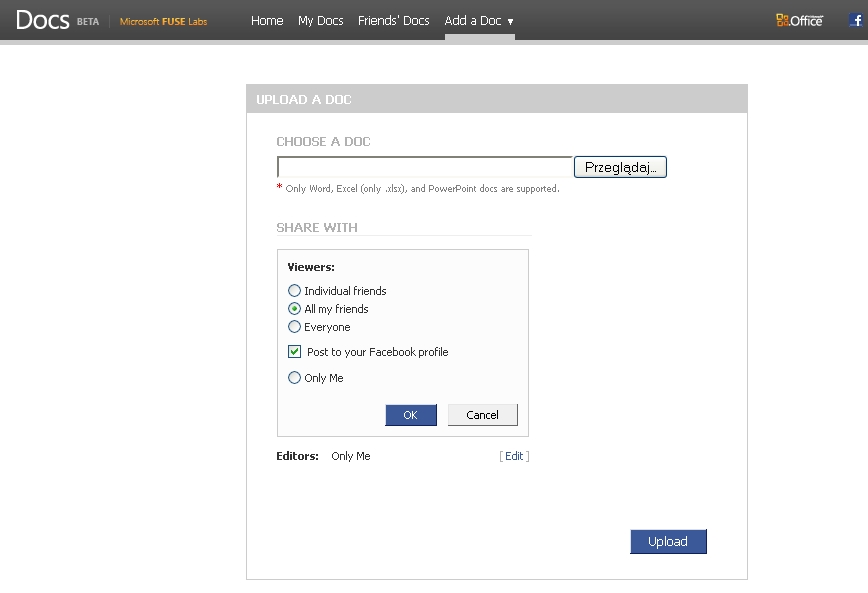Select the Only Me viewer option

294,378
